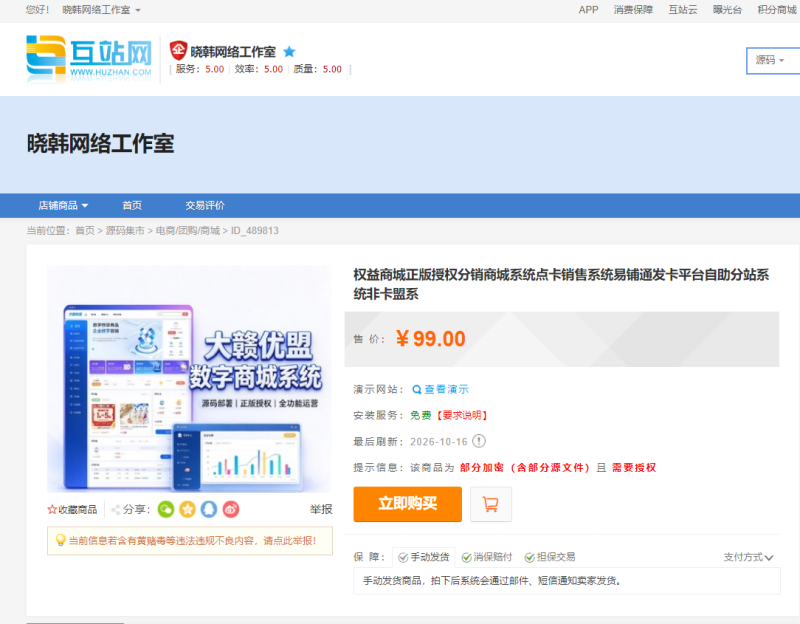
Task: Open 积分商城 link in top bar
Action: (x=777, y=10)
